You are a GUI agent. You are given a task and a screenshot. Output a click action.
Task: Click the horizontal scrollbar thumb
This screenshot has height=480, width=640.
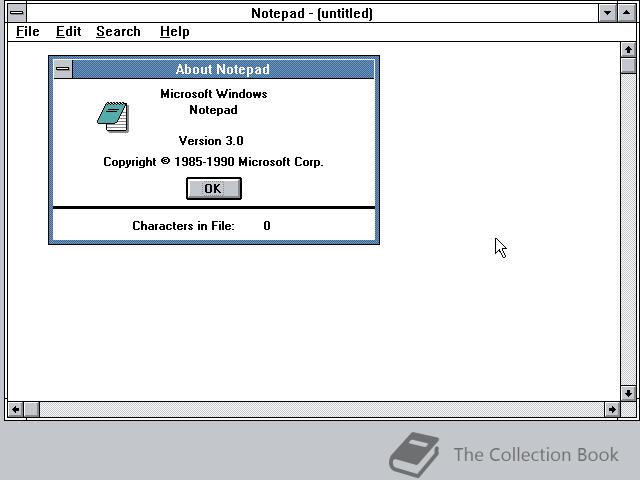(x=31, y=409)
